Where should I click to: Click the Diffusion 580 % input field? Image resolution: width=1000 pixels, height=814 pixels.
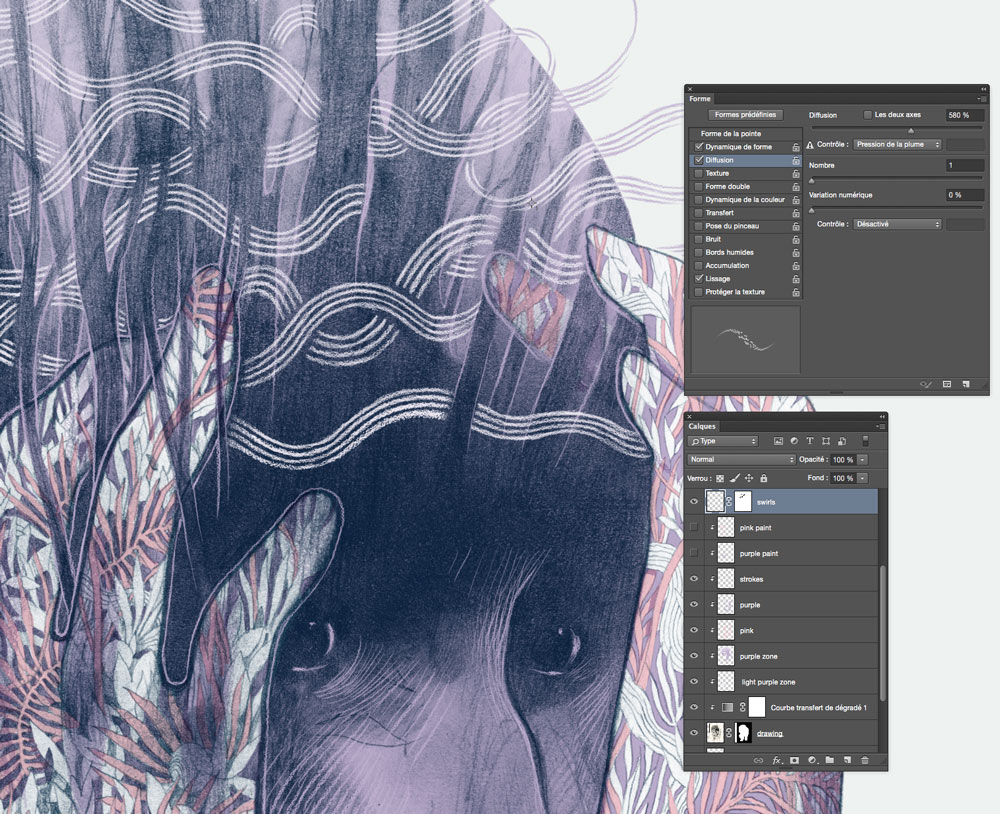coord(964,115)
